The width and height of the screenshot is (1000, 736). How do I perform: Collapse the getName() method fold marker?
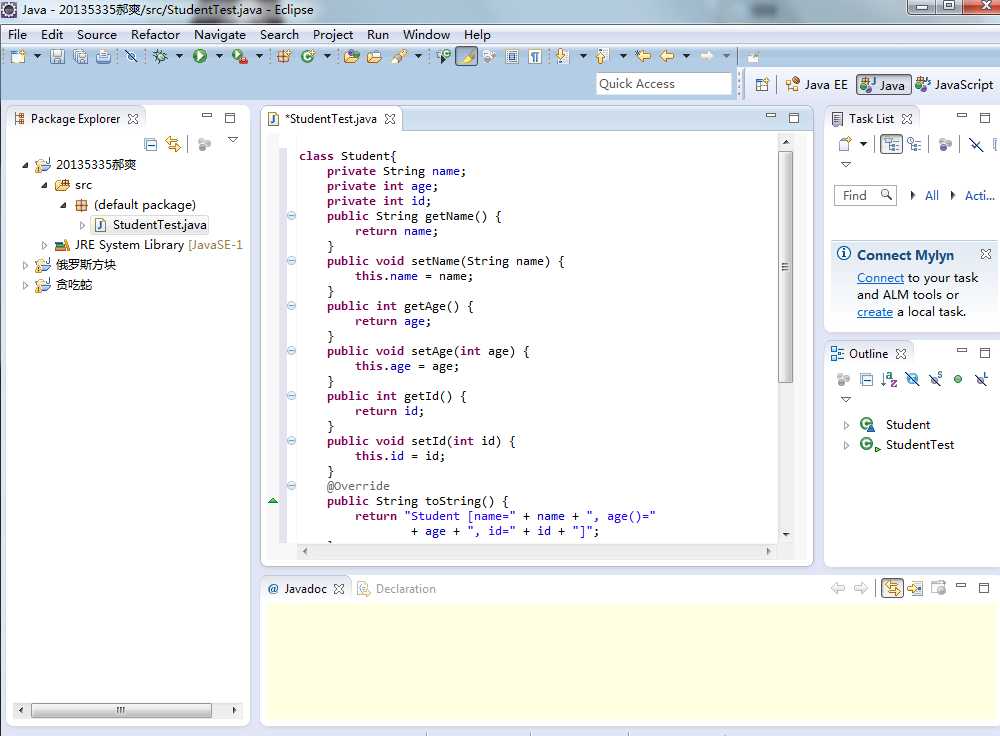tap(291, 216)
